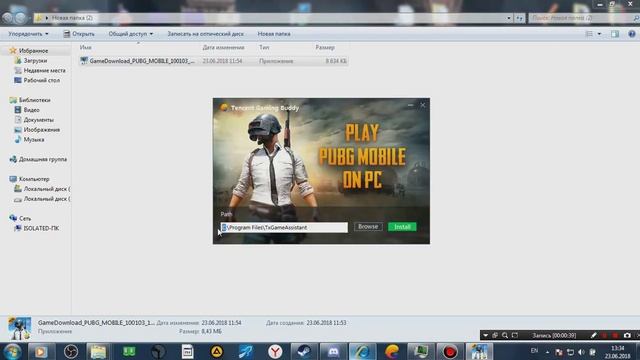
Task: Open the Упорядочить dropdown menu
Action: pyautogui.click(x=28, y=34)
